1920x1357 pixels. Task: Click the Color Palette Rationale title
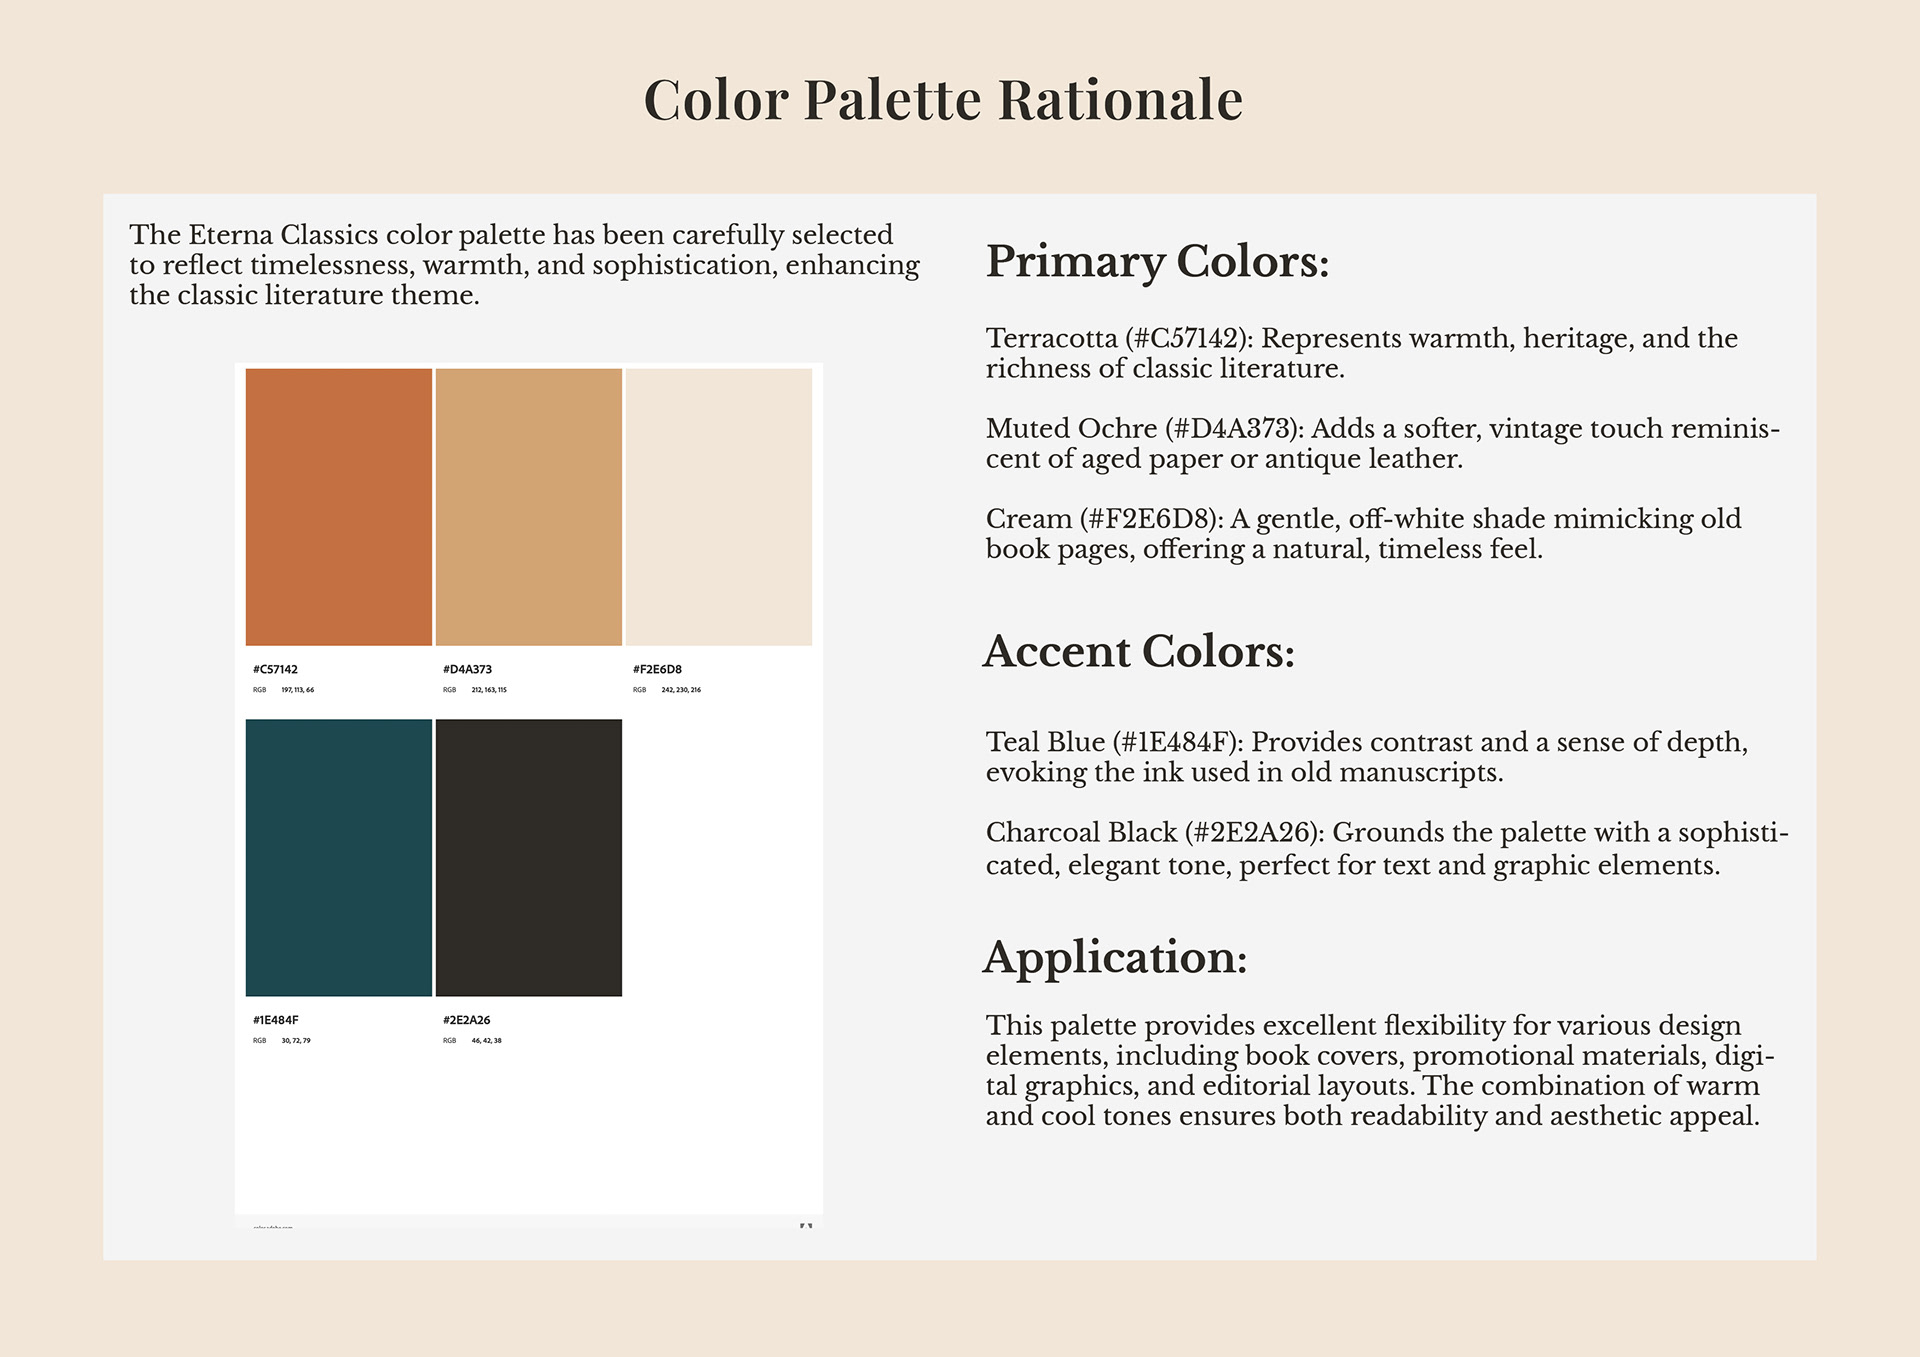coord(943,100)
